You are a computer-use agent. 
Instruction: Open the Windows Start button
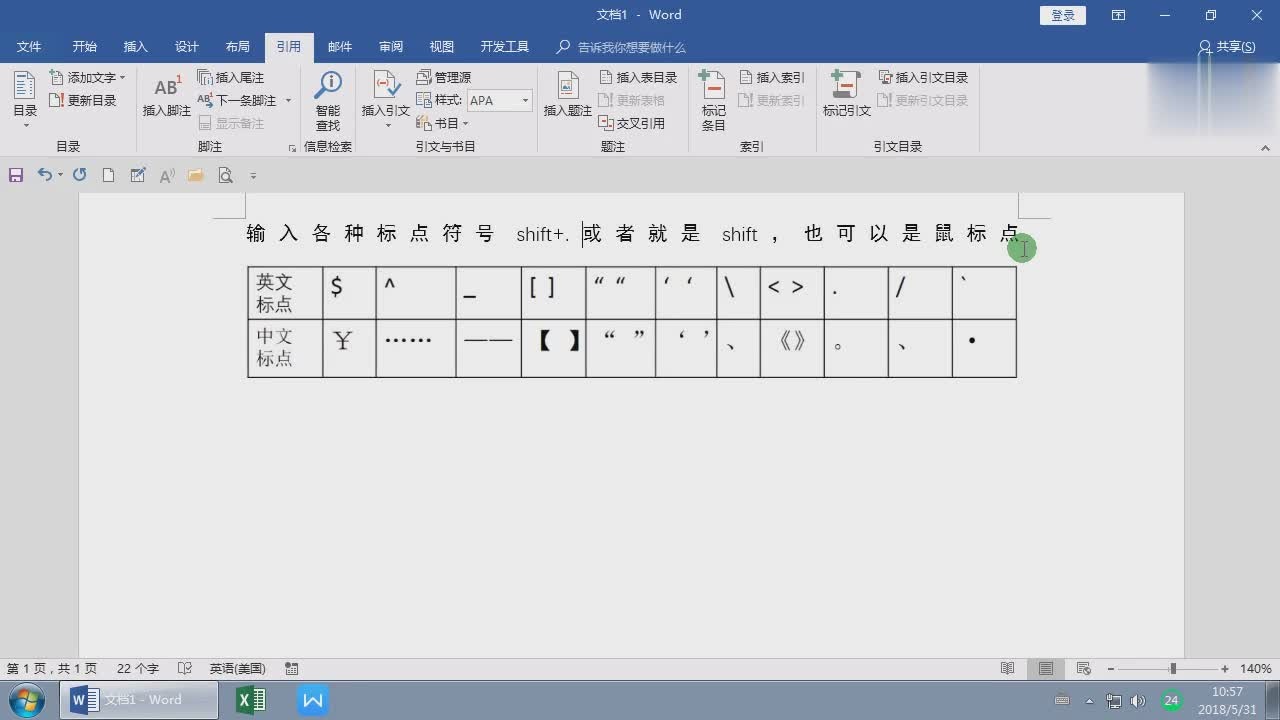tap(26, 700)
